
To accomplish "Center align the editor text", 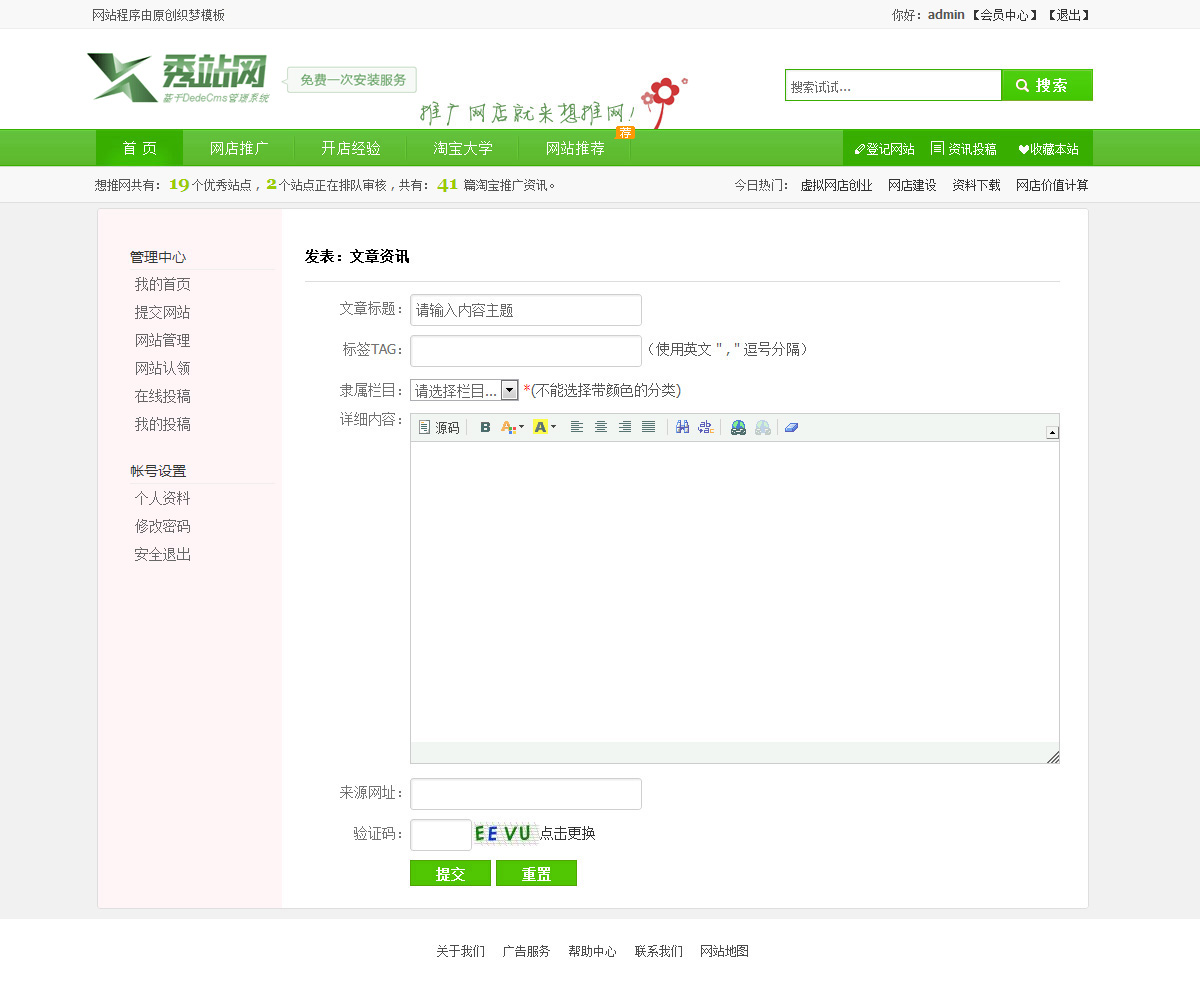I will tap(601, 427).
